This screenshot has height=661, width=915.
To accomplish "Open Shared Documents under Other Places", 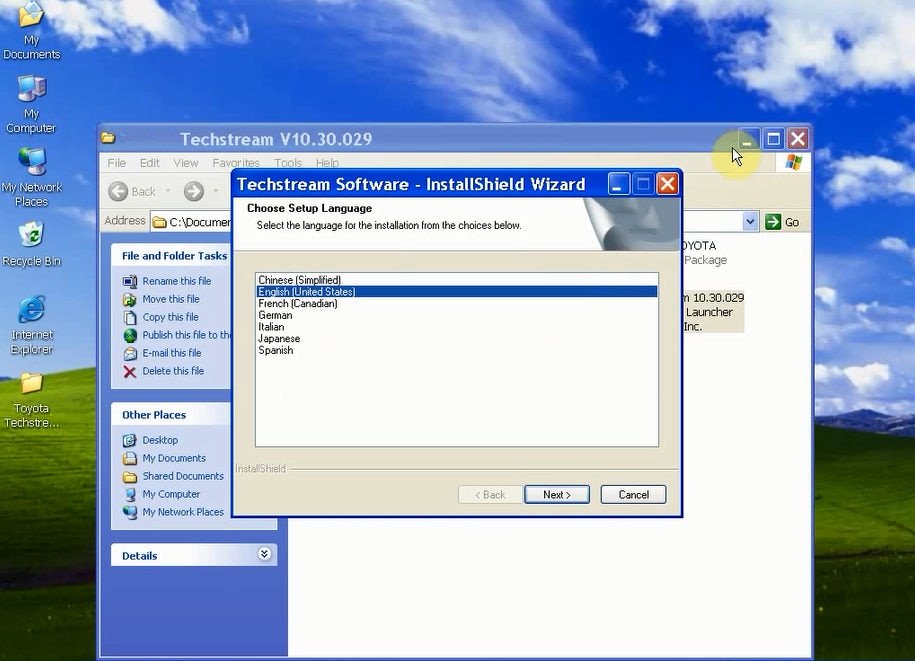I will click(x=183, y=476).
